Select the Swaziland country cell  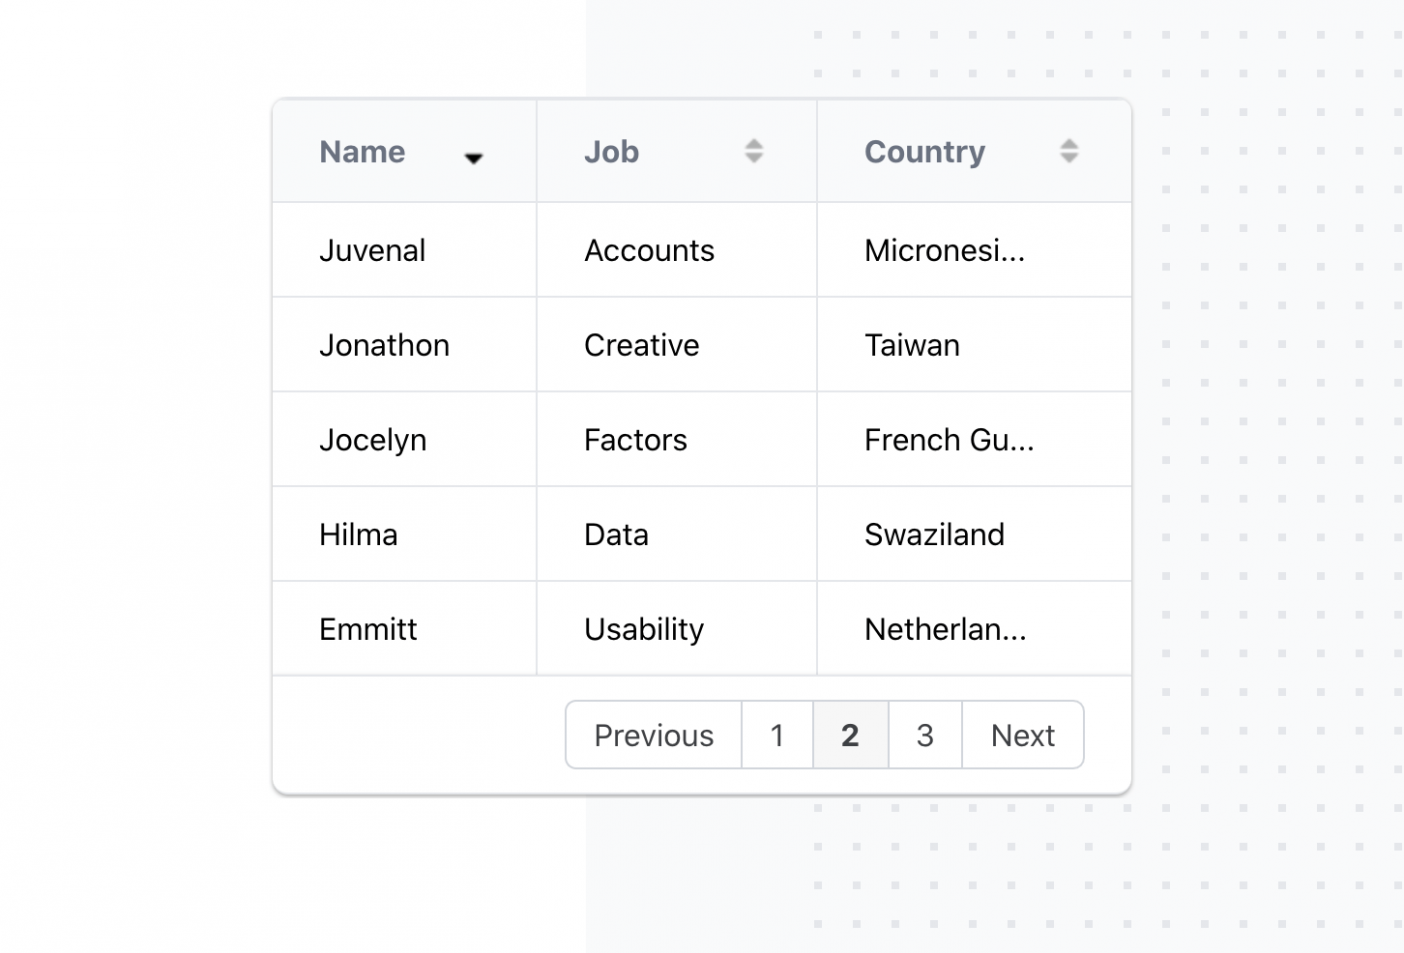pos(935,535)
